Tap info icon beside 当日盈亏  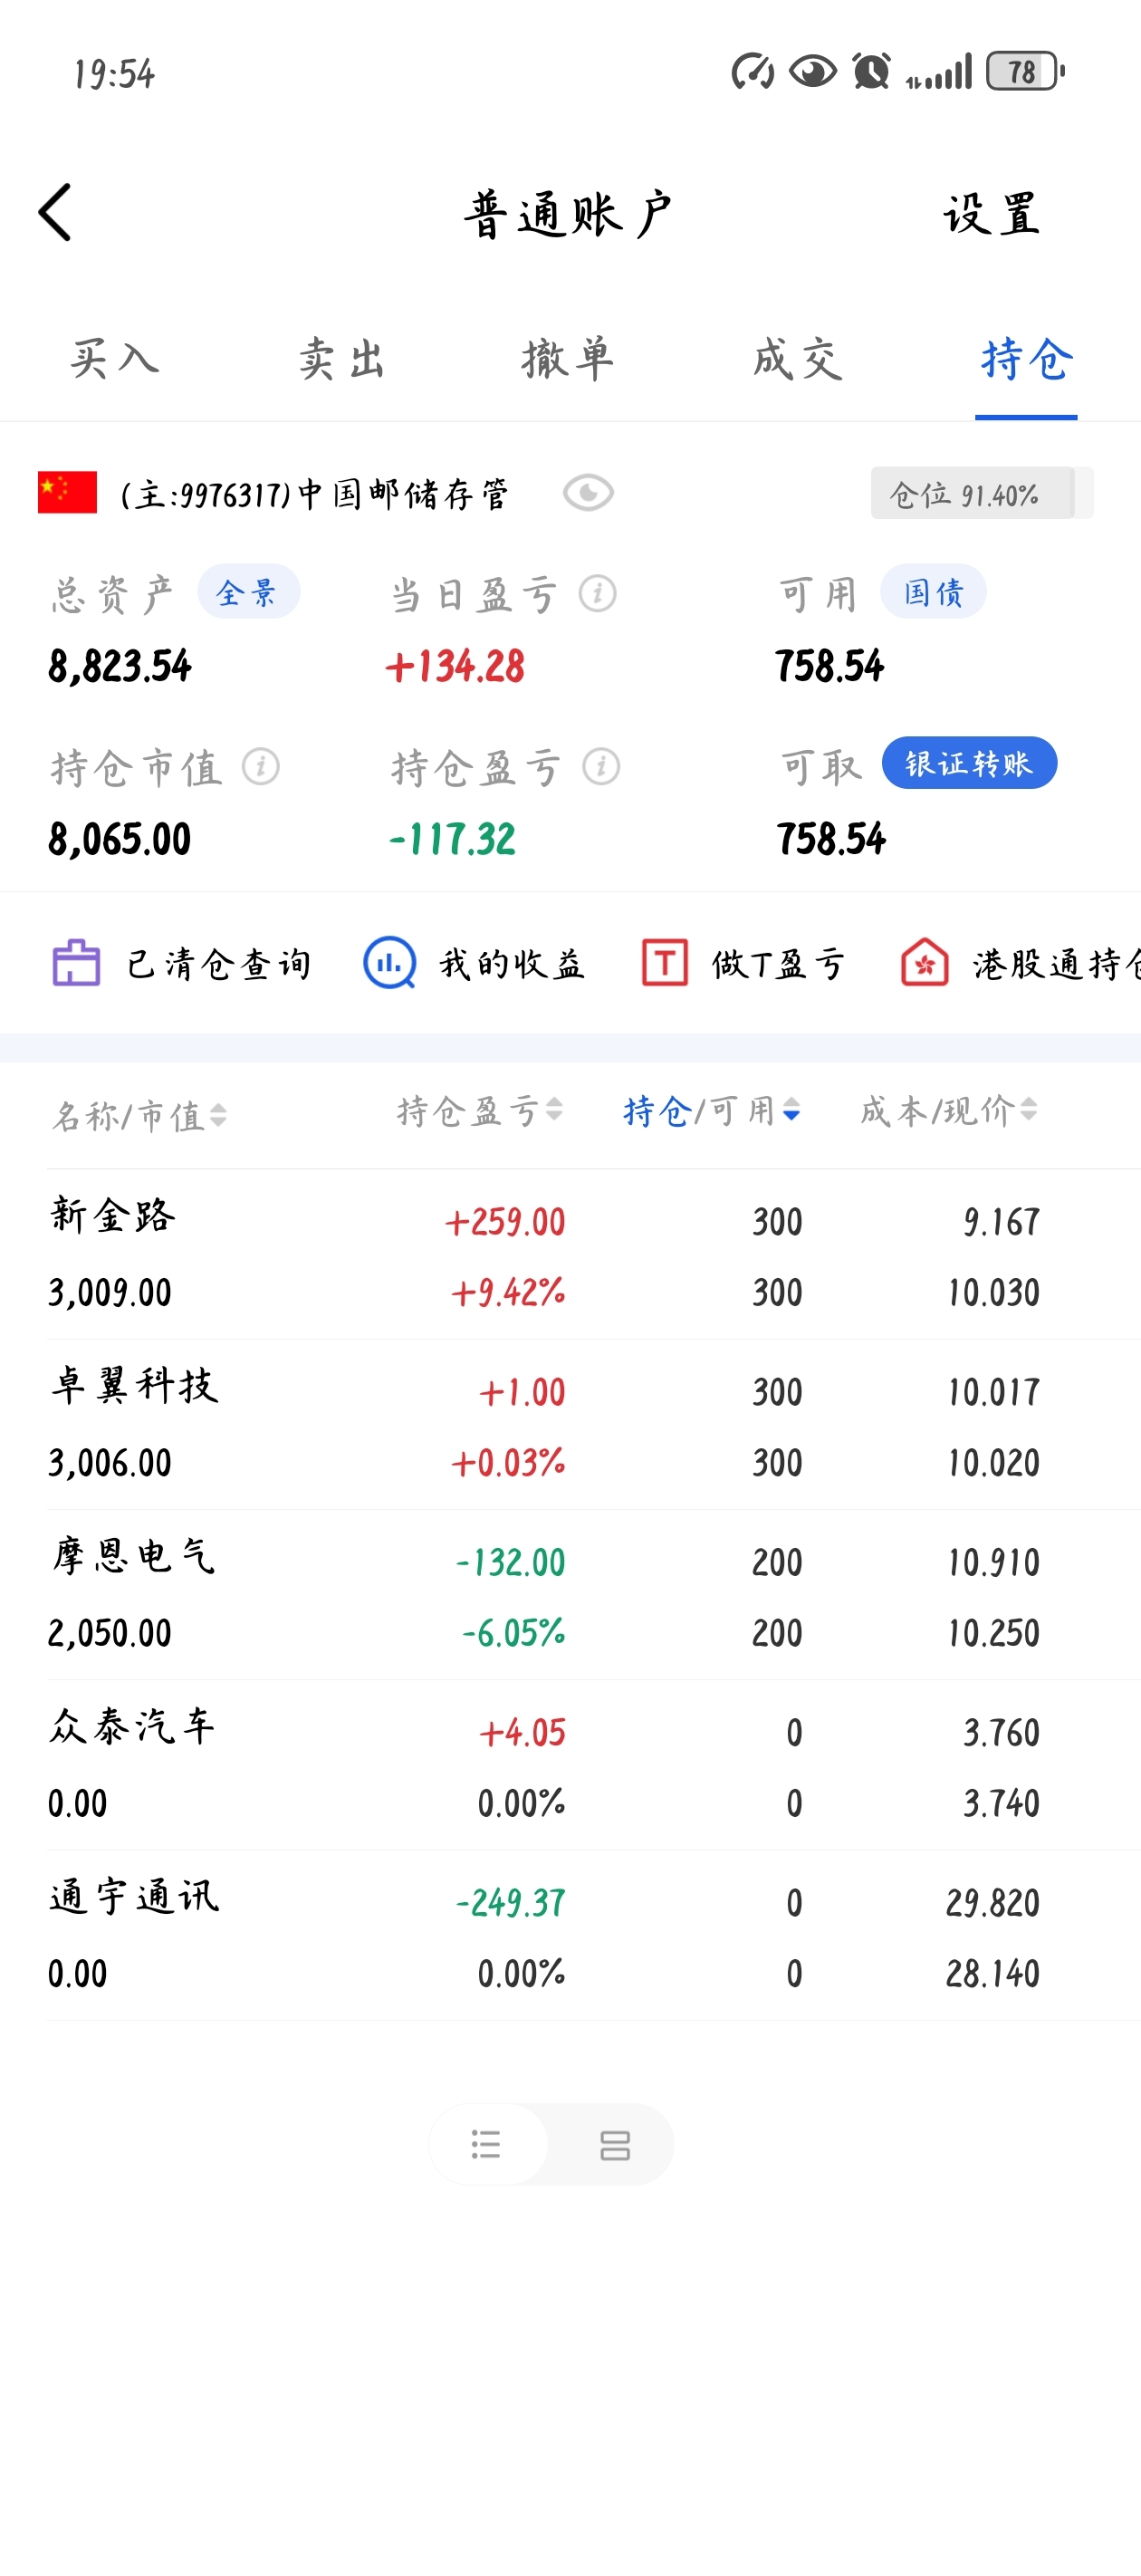pyautogui.click(x=598, y=594)
